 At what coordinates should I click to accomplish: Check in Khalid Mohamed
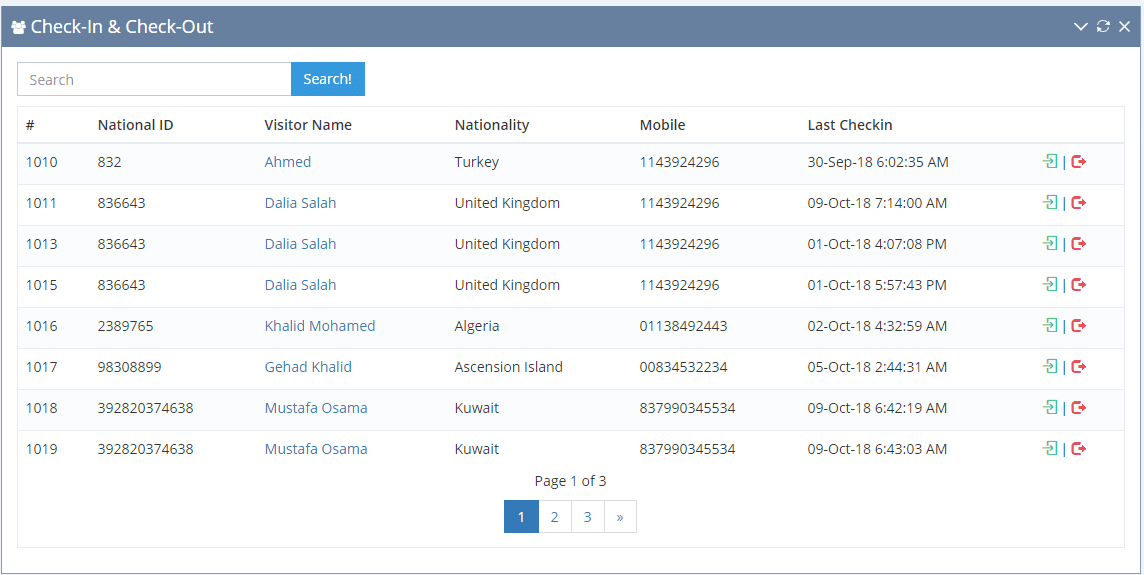click(1050, 326)
